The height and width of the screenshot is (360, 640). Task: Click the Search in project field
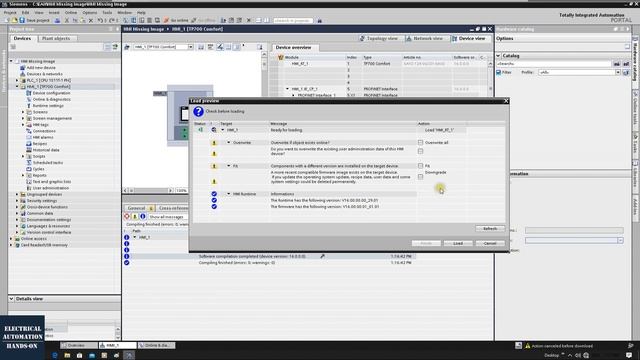tap(293, 20)
